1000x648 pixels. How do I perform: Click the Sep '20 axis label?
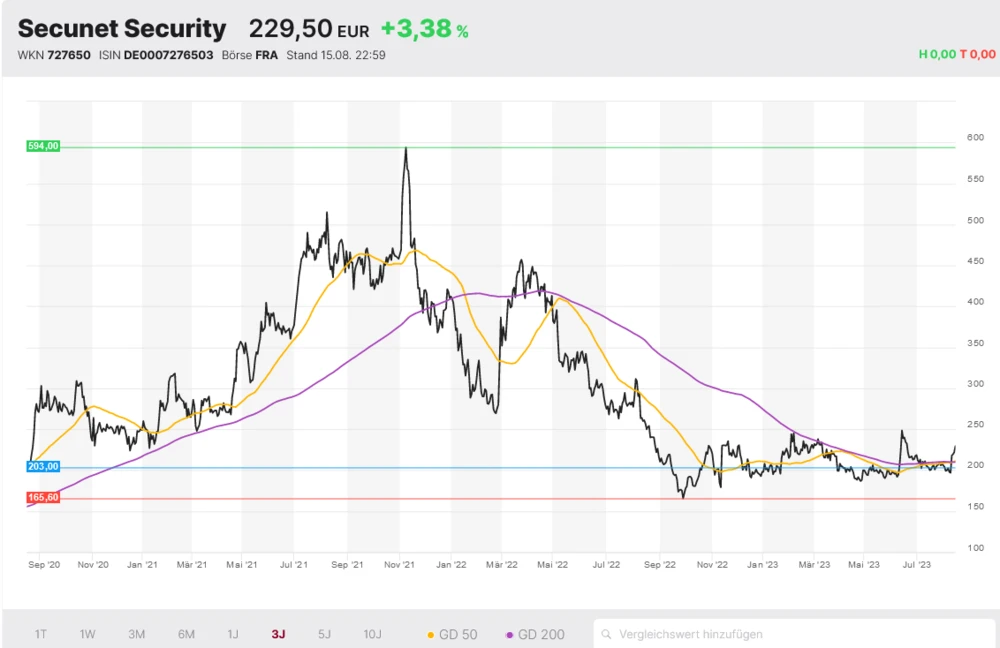pos(44,564)
